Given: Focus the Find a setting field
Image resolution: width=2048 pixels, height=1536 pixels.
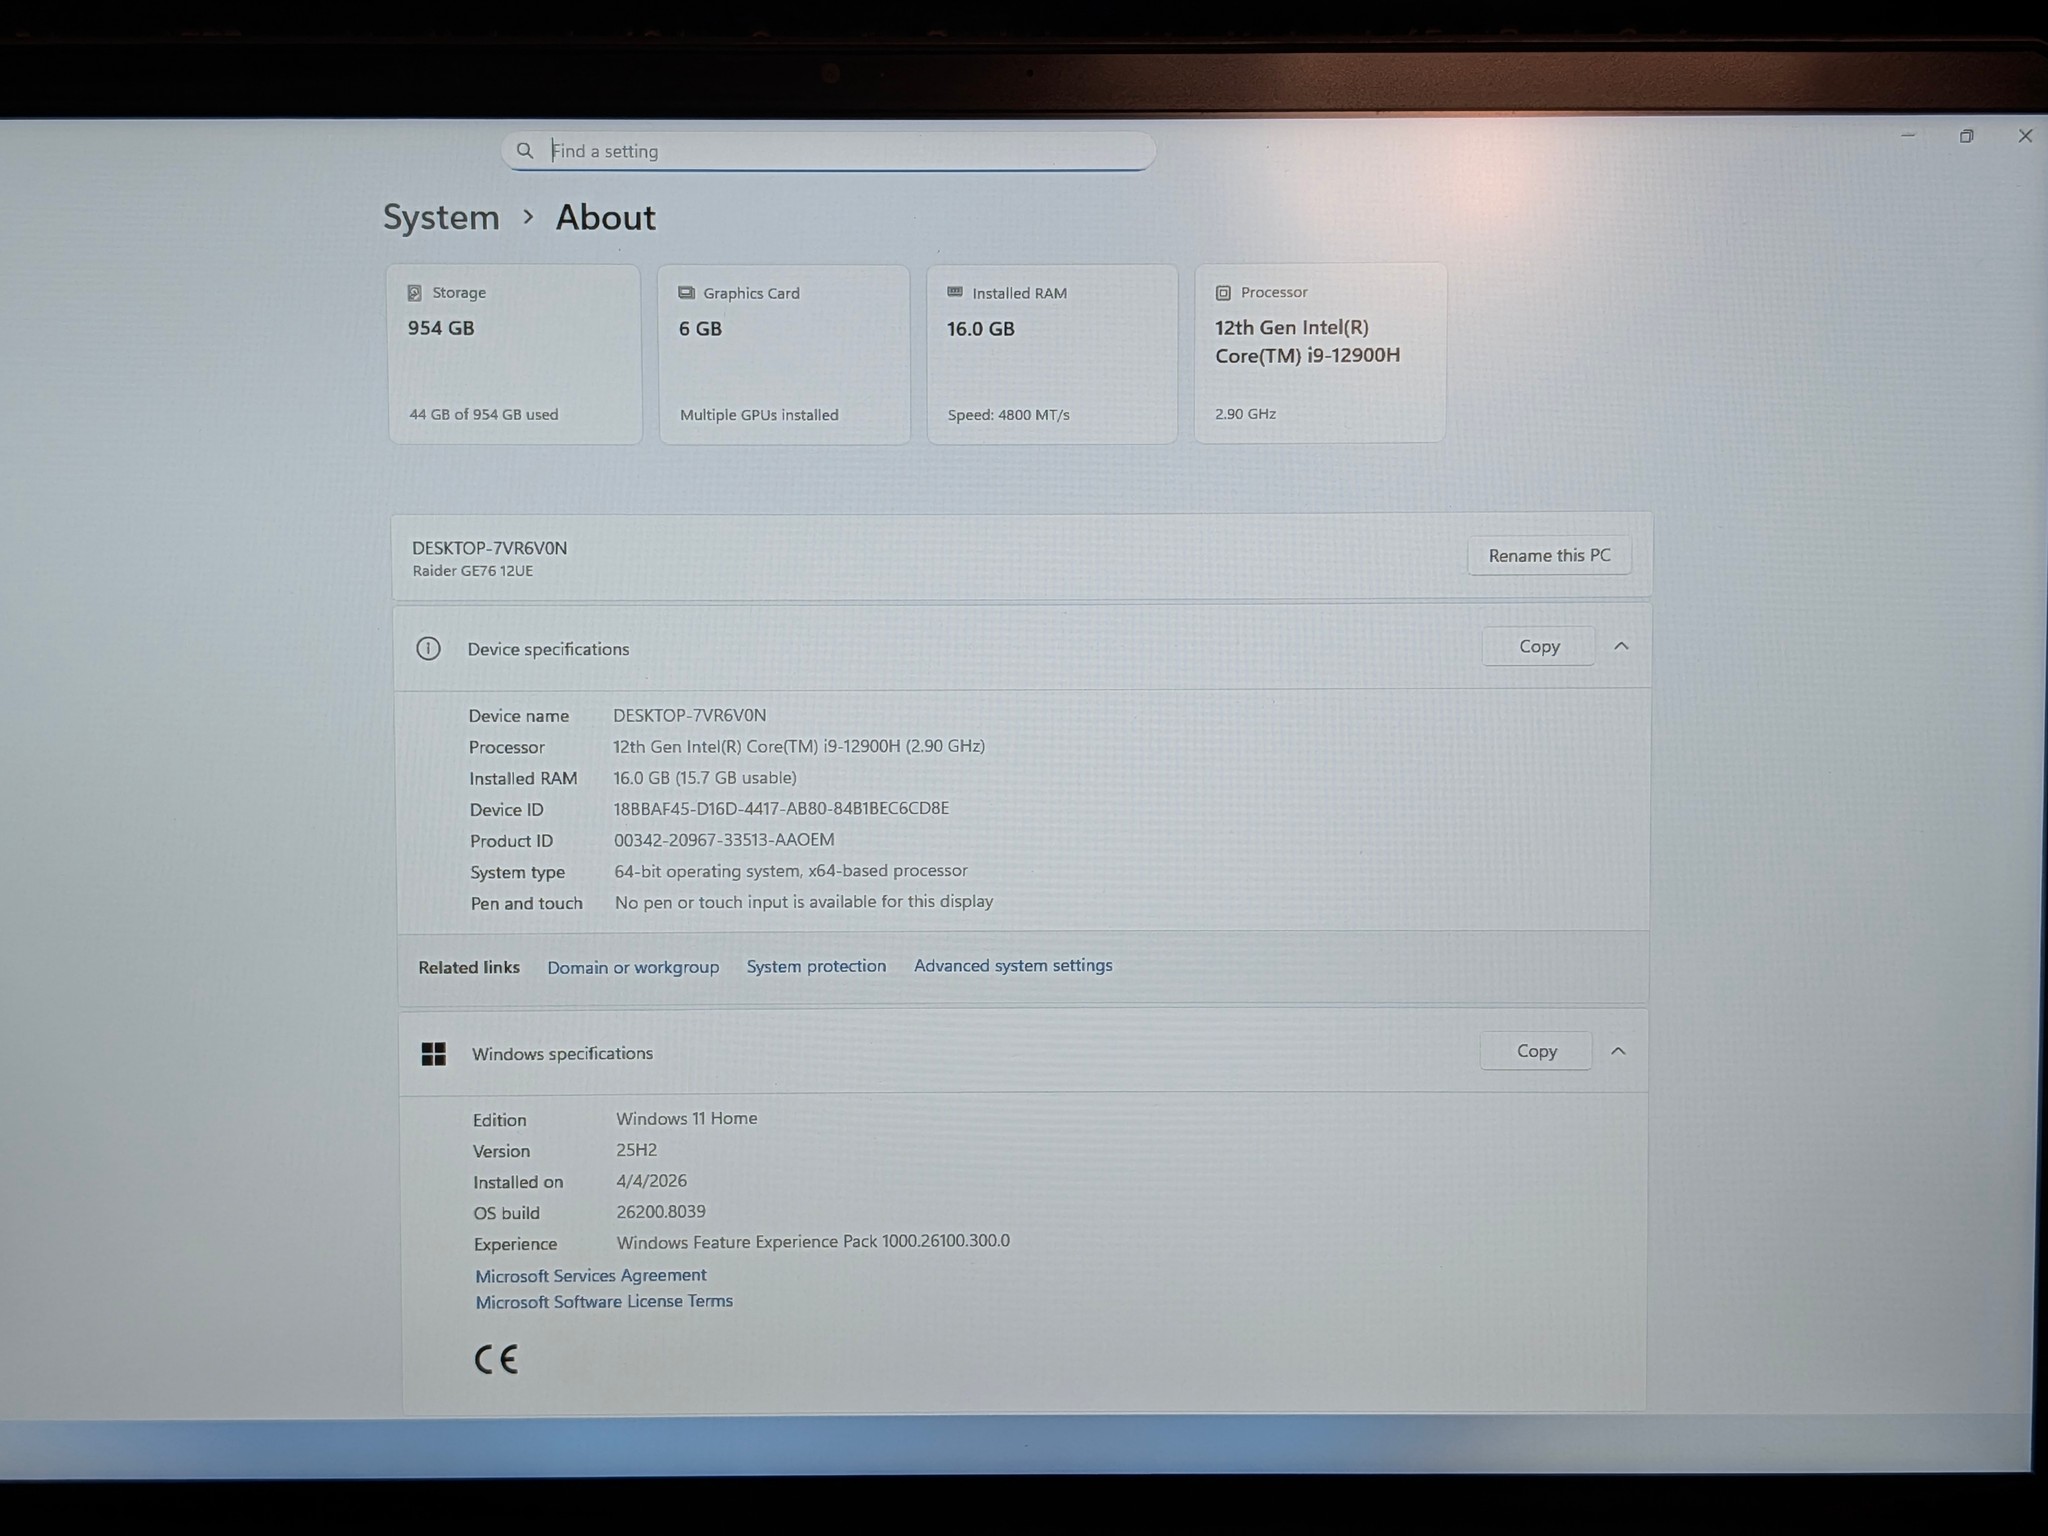Looking at the screenshot, I should [828, 151].
